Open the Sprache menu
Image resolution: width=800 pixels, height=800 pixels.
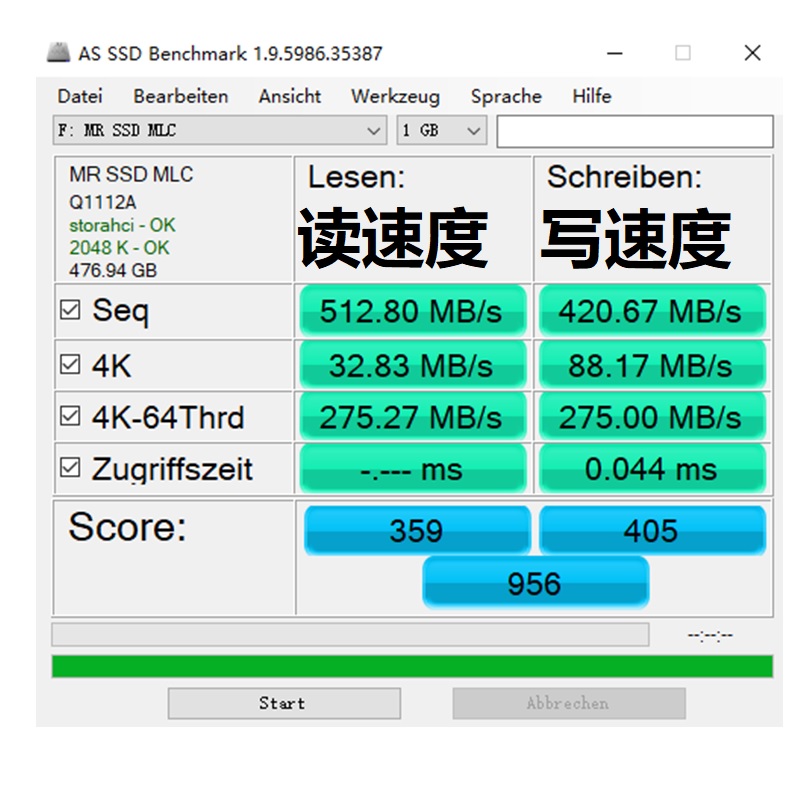point(506,96)
